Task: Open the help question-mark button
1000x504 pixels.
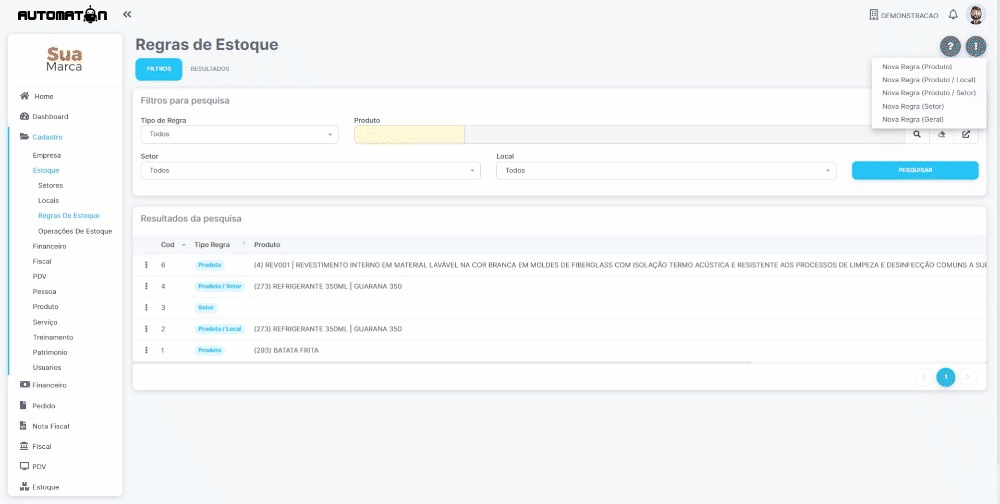Action: (x=950, y=47)
